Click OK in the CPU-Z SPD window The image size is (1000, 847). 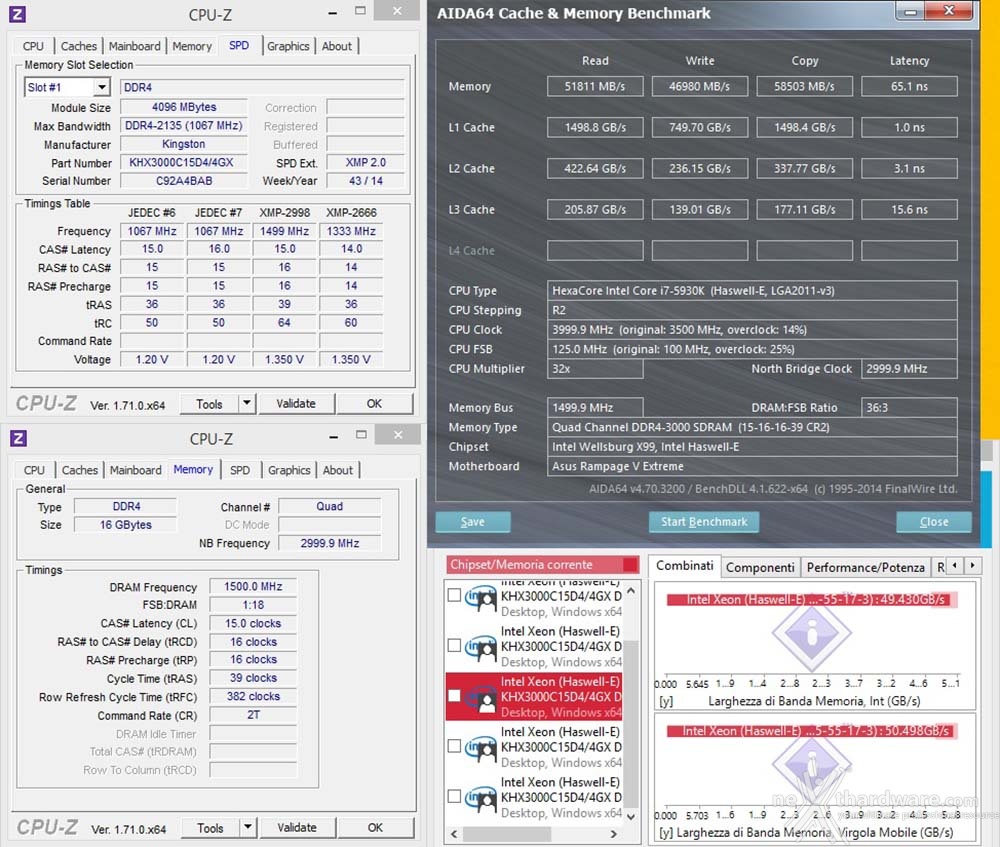(374, 404)
